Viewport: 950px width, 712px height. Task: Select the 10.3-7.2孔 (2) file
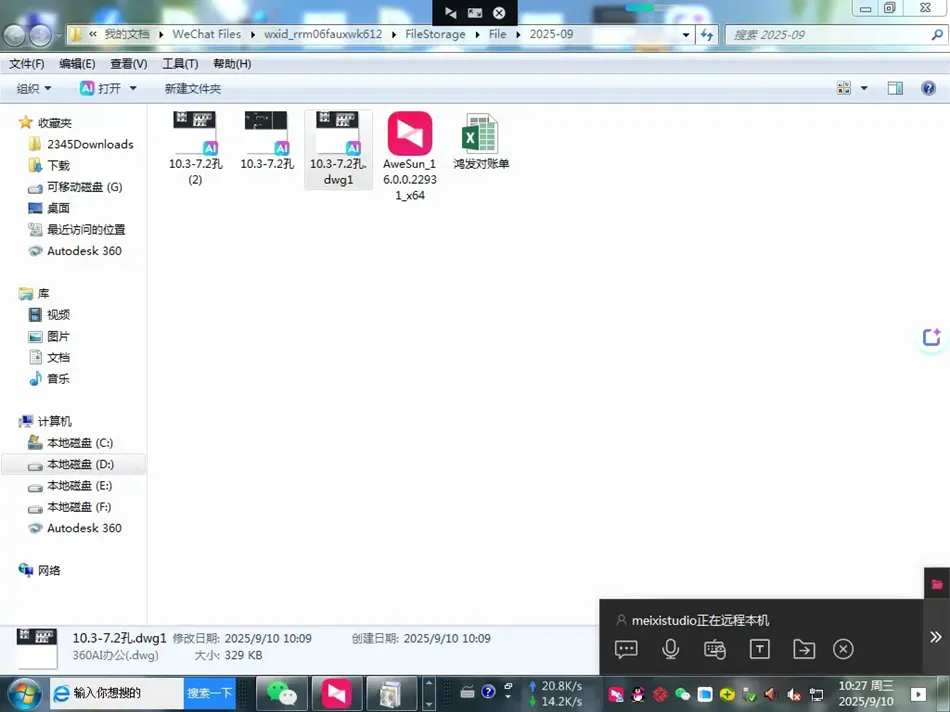click(195, 148)
